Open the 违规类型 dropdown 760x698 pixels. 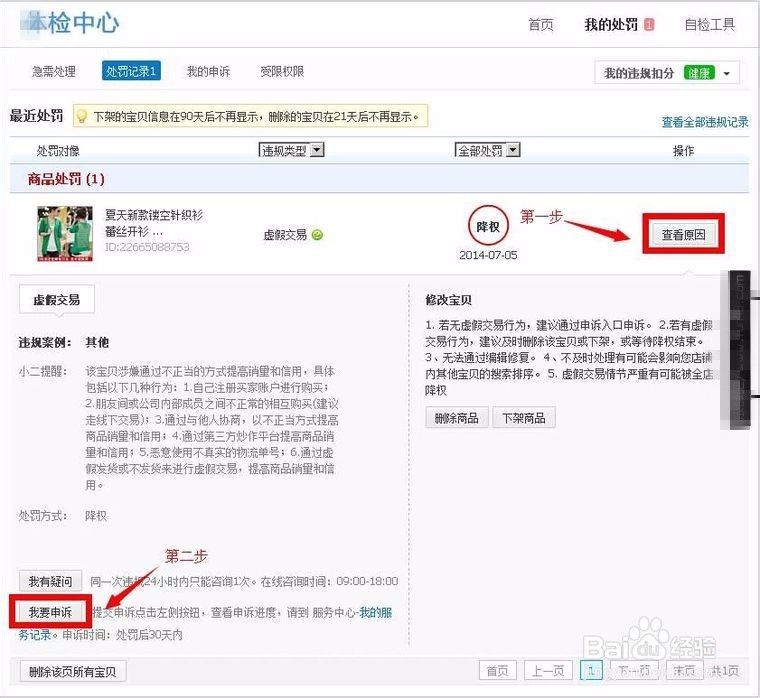pyautogui.click(x=291, y=150)
